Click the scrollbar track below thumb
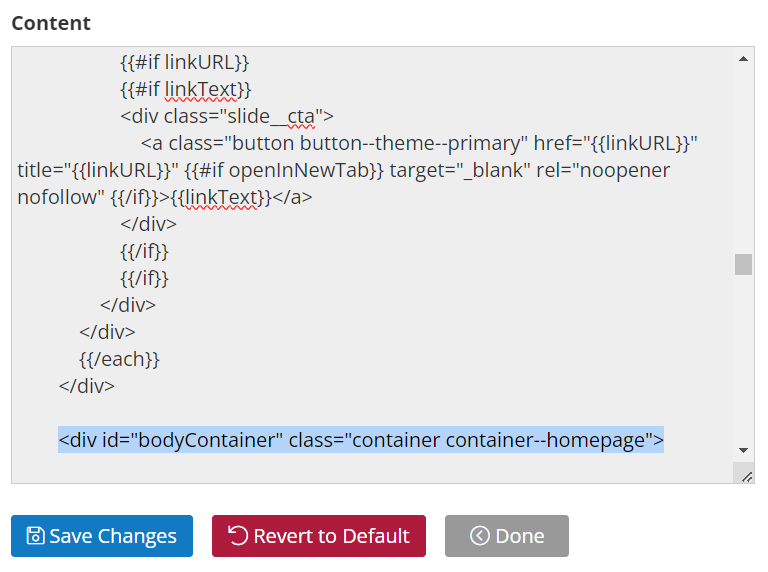This screenshot has width=768, height=572. [x=744, y=358]
